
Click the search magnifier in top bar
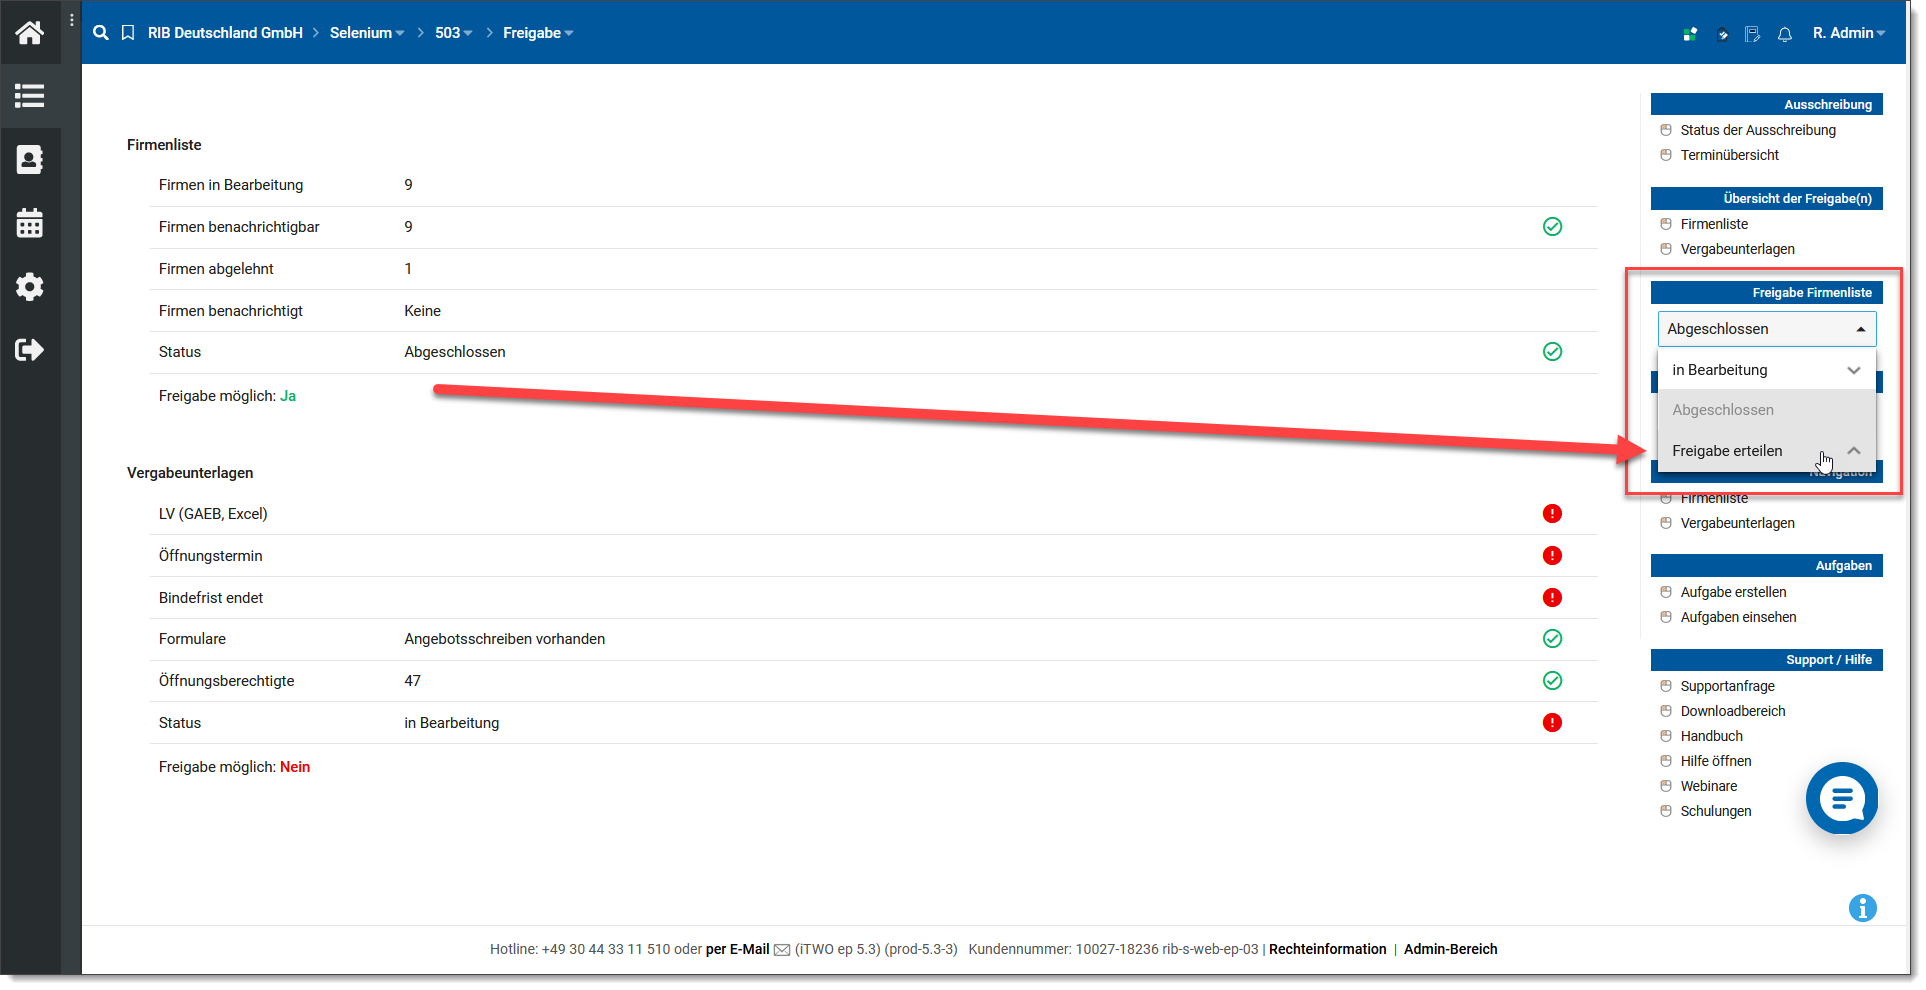(101, 33)
